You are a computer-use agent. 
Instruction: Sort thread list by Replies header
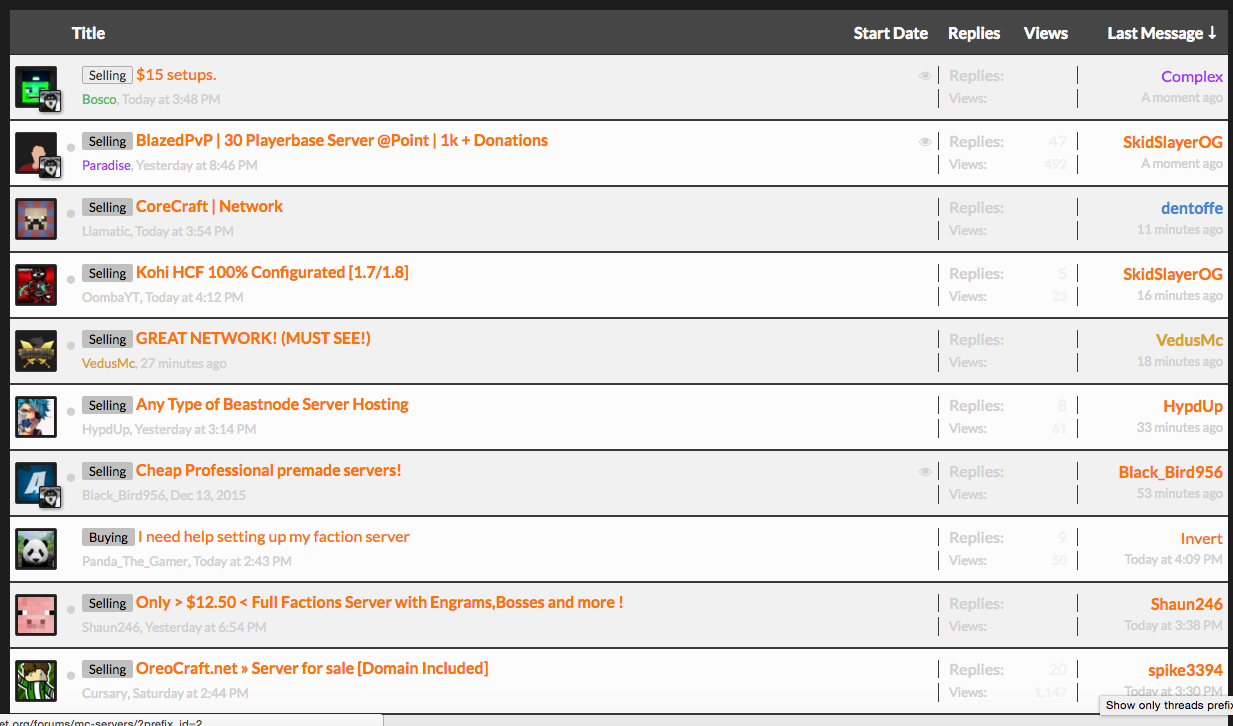(x=974, y=33)
